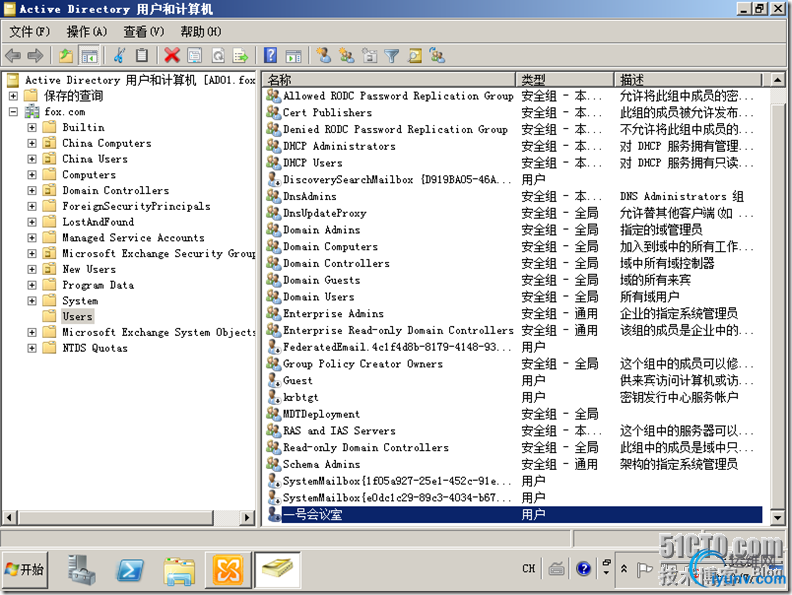This screenshot has width=792, height=595.
Task: Click the Back arrow toolbar icon
Action: point(13,56)
